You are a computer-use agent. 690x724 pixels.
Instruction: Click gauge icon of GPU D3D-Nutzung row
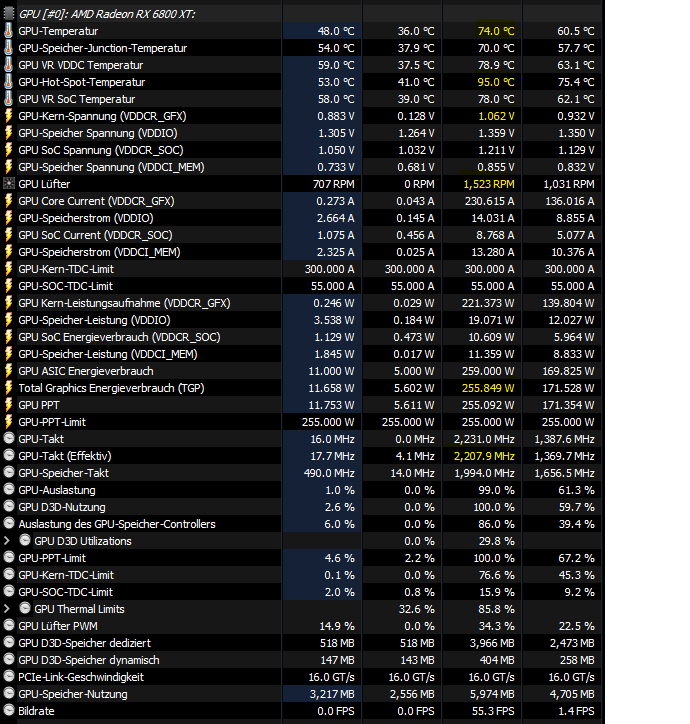point(9,507)
